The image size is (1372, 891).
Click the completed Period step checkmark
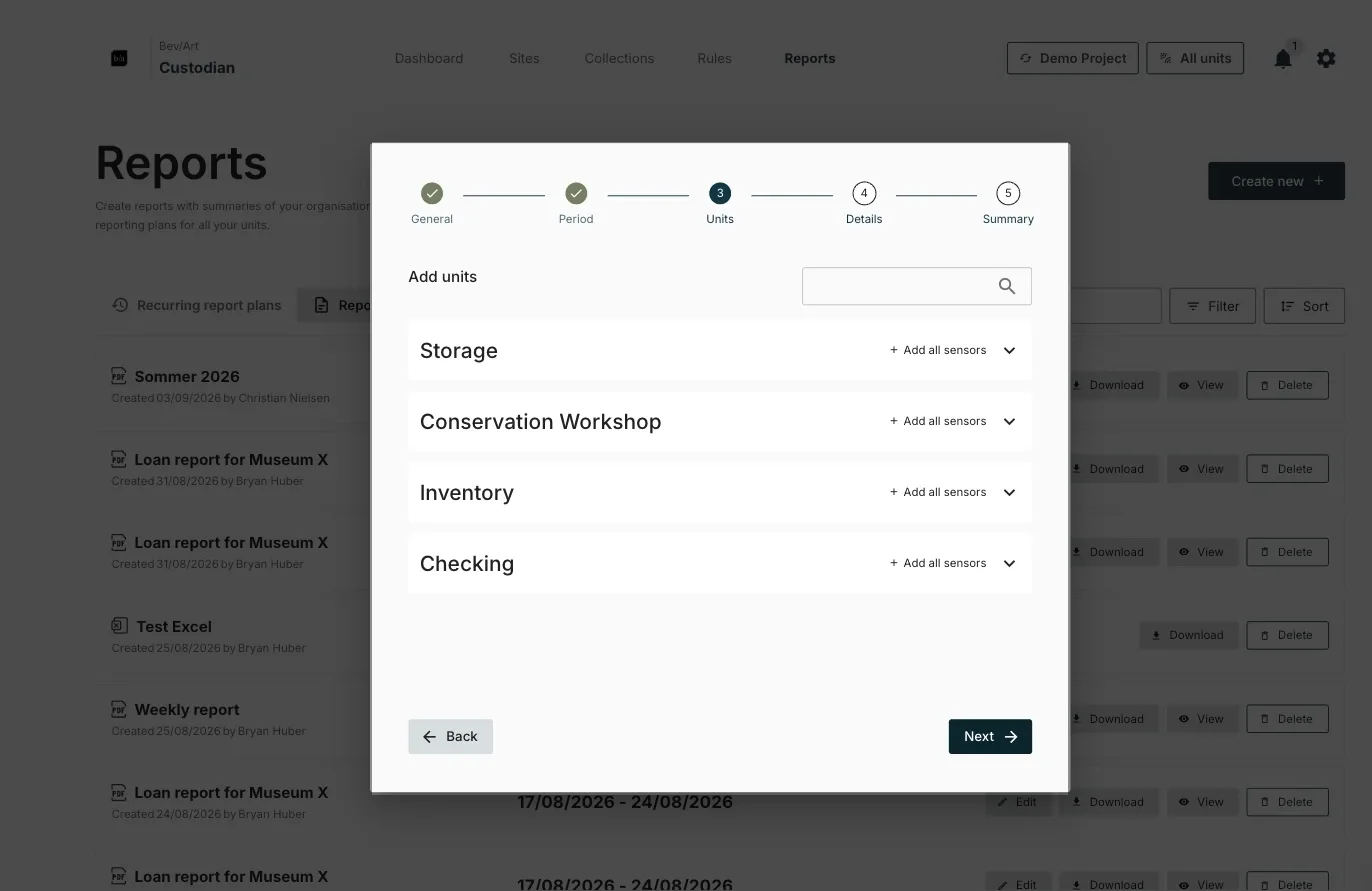pos(576,193)
